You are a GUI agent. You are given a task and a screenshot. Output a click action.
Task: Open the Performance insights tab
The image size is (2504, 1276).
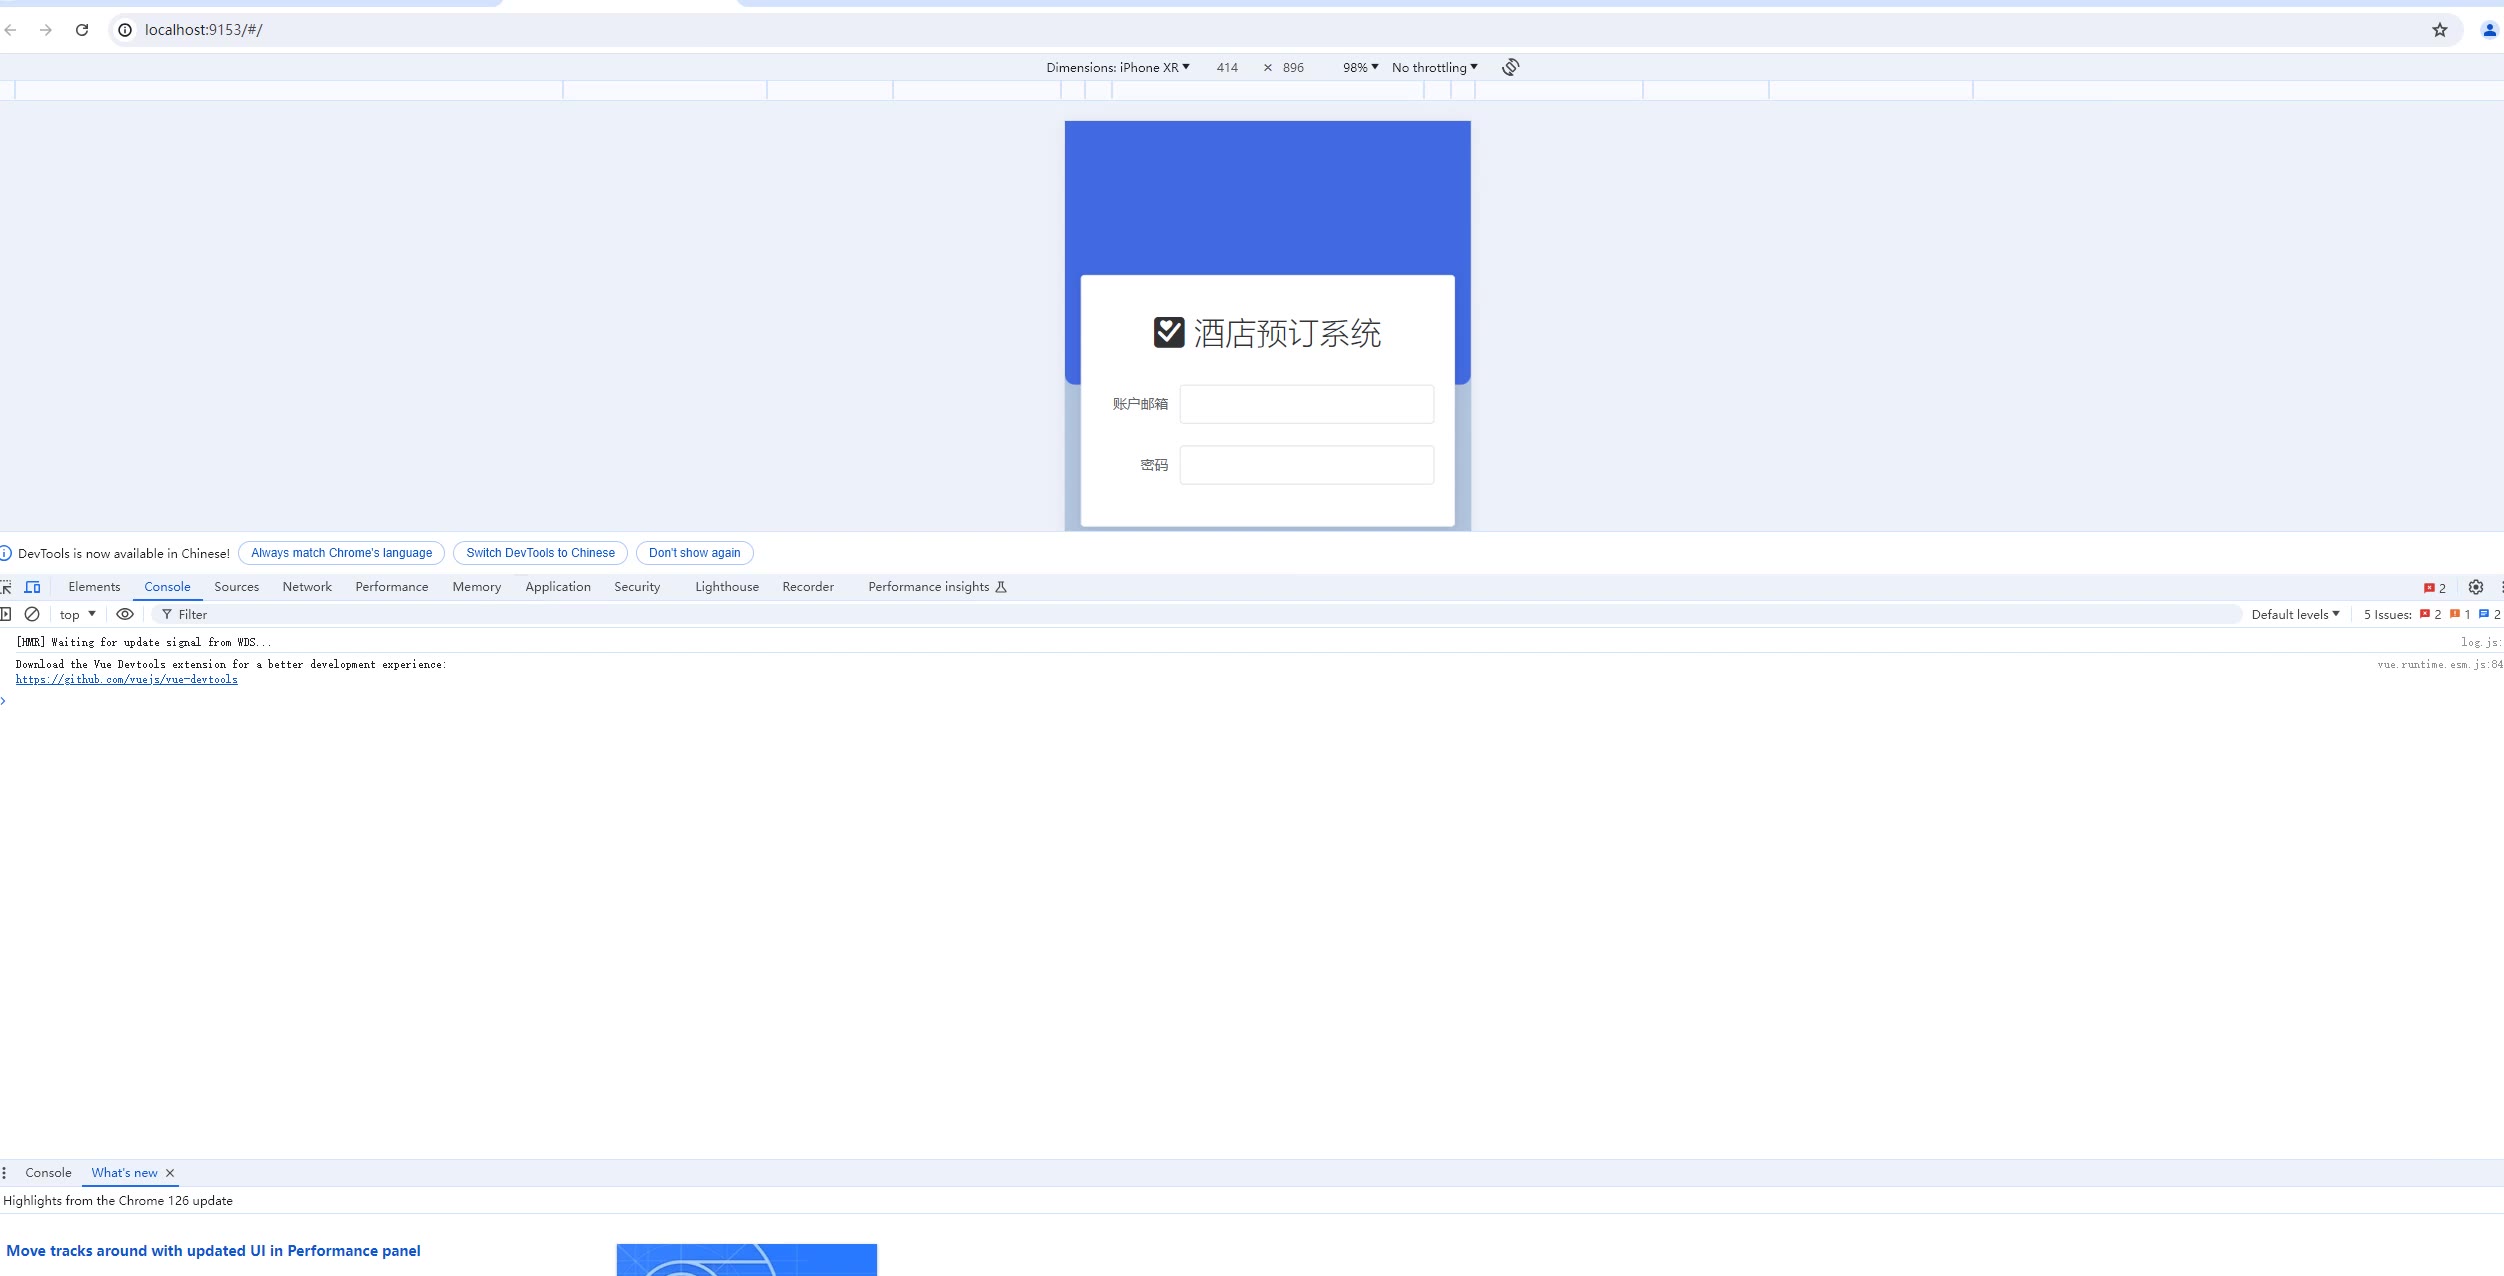pos(937,587)
